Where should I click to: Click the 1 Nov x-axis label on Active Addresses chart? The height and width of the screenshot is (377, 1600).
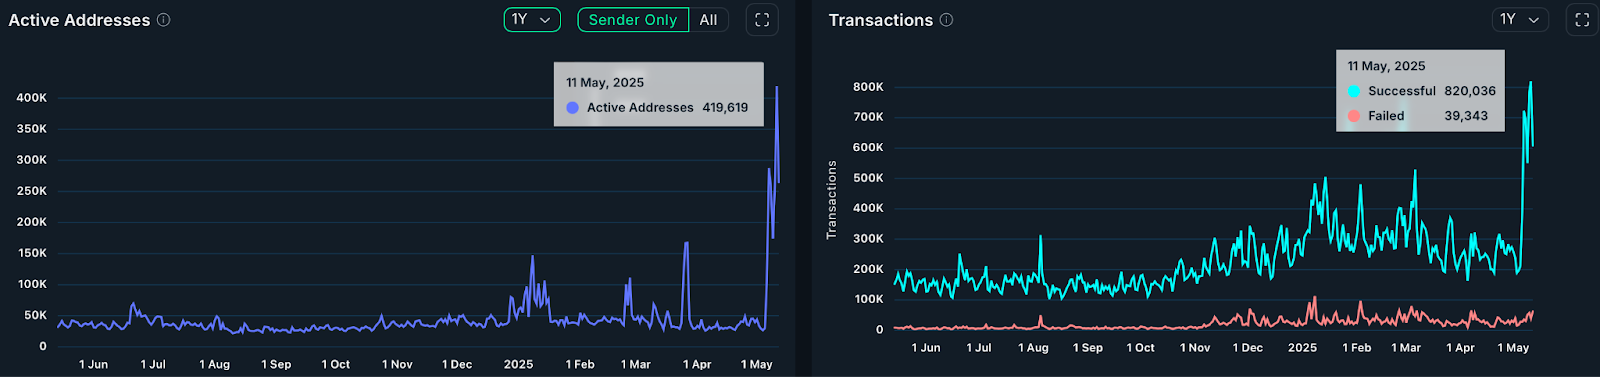tap(397, 365)
